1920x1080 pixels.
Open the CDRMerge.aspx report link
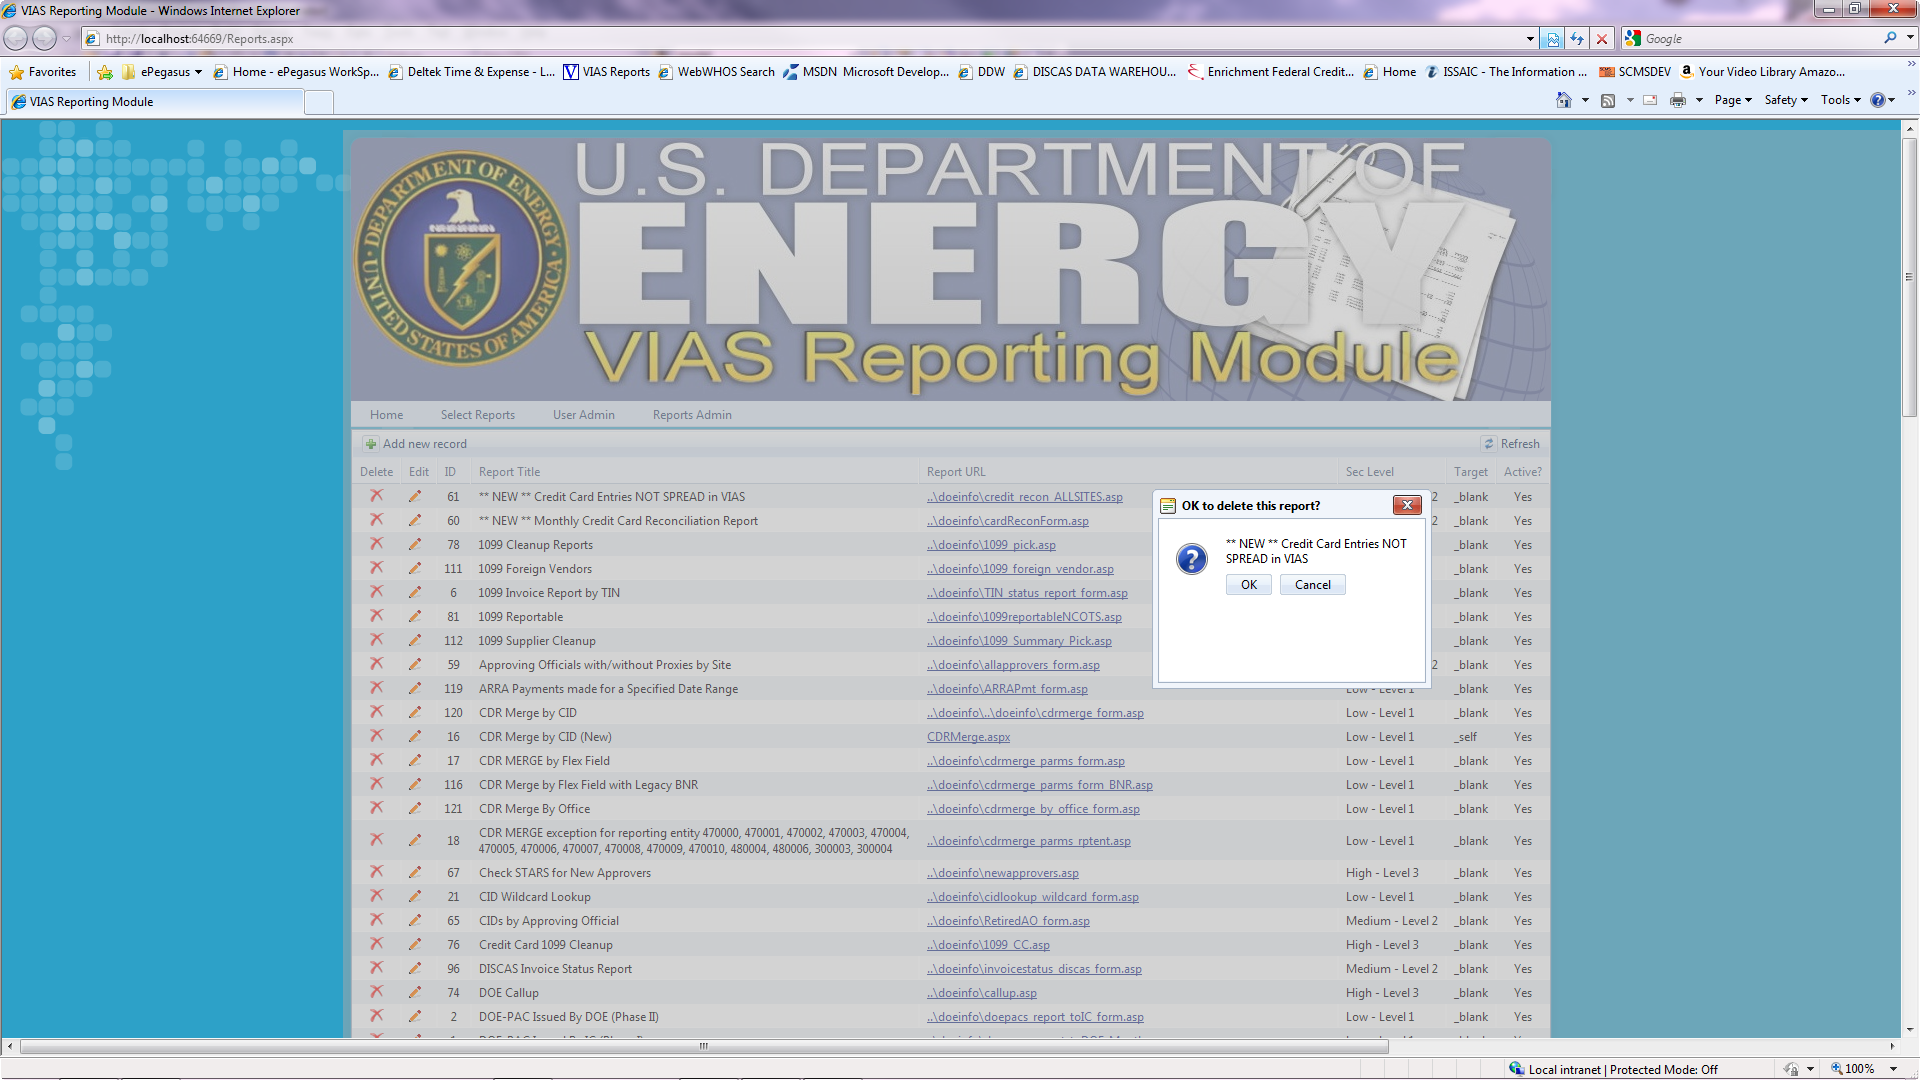(x=967, y=737)
